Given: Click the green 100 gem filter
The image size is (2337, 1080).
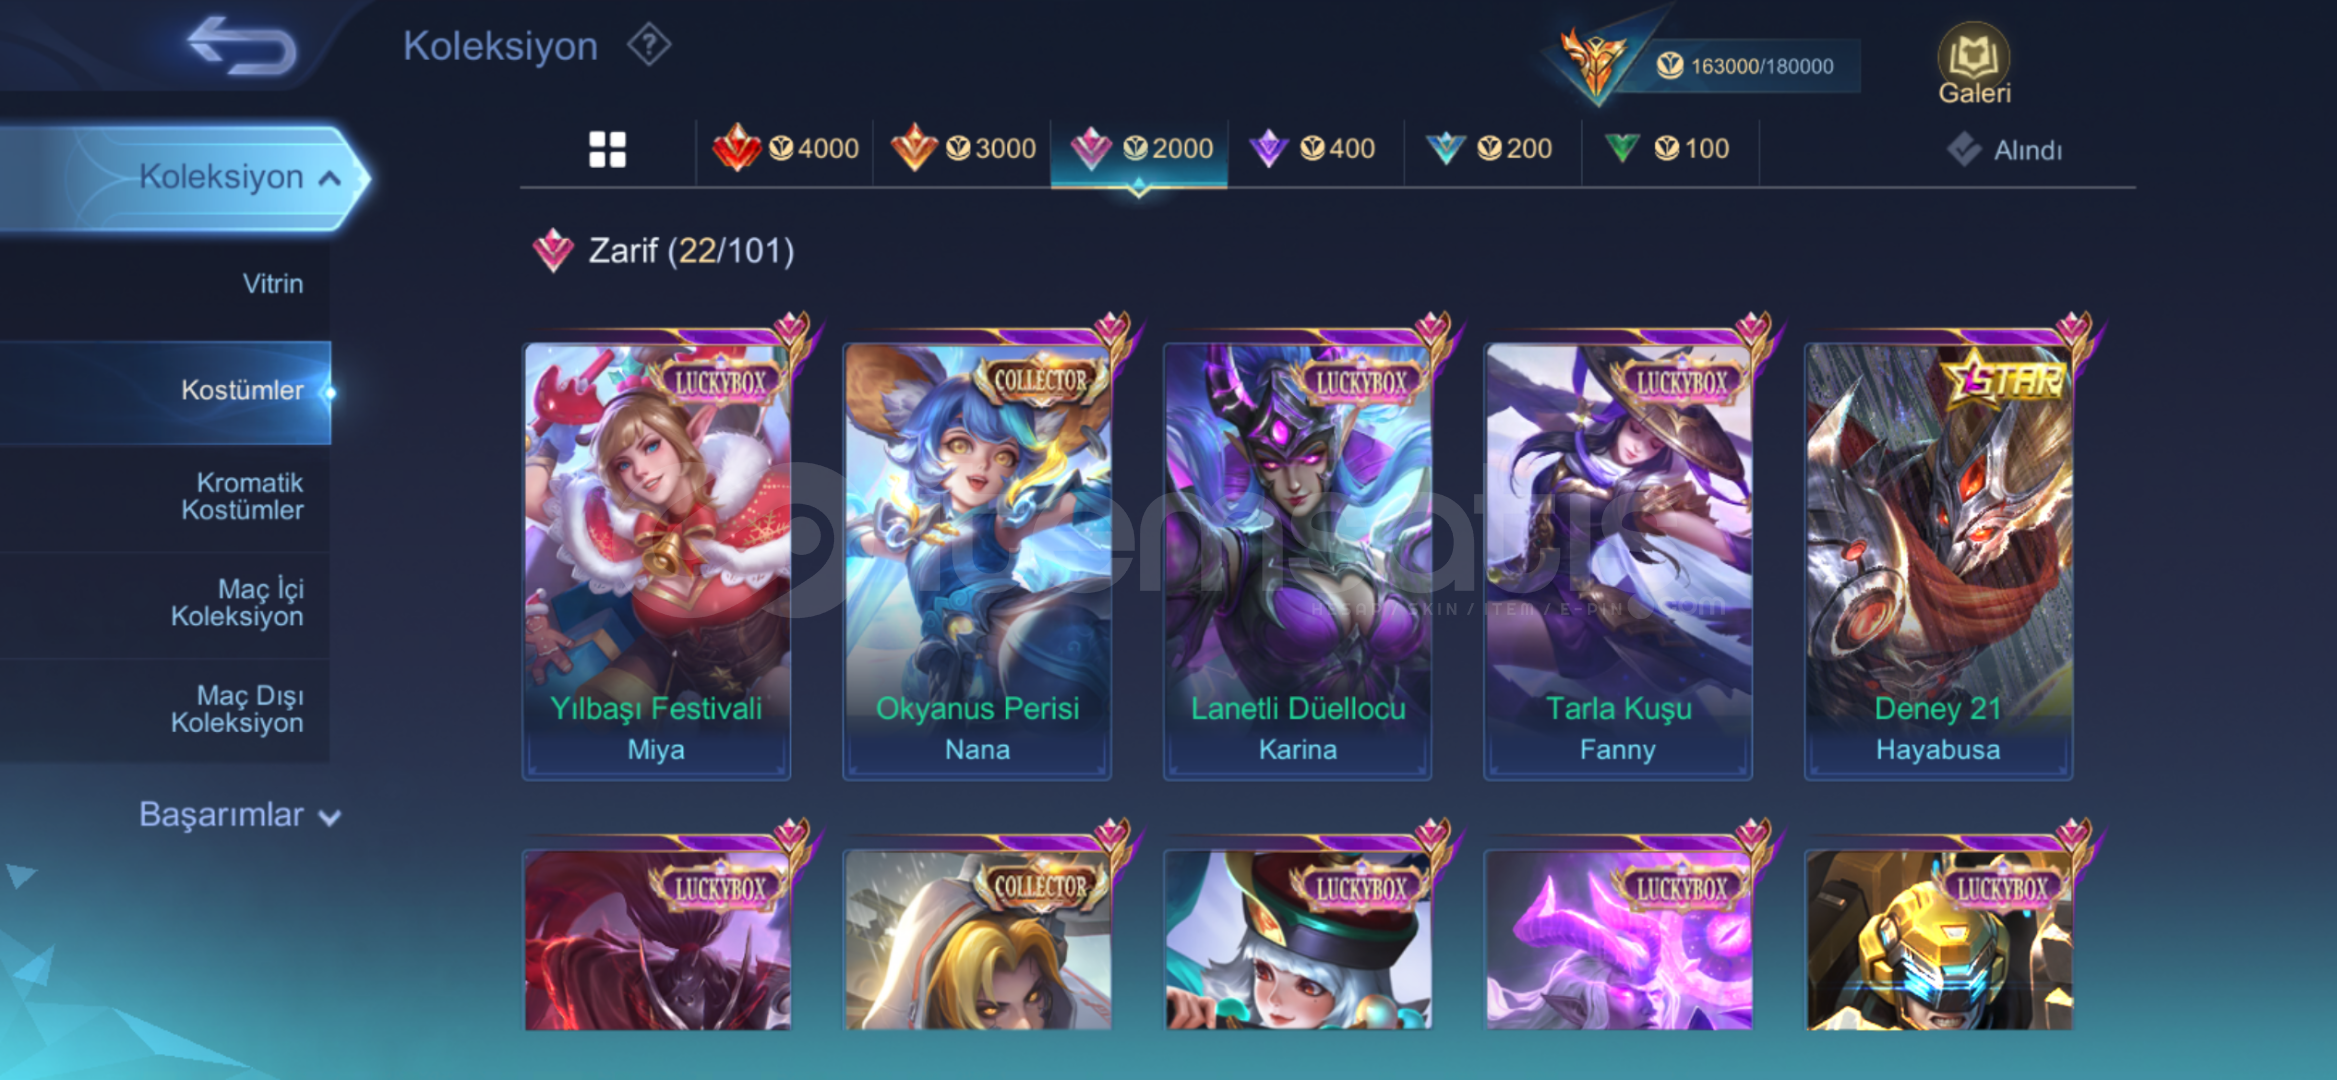Looking at the screenshot, I should click(1668, 149).
